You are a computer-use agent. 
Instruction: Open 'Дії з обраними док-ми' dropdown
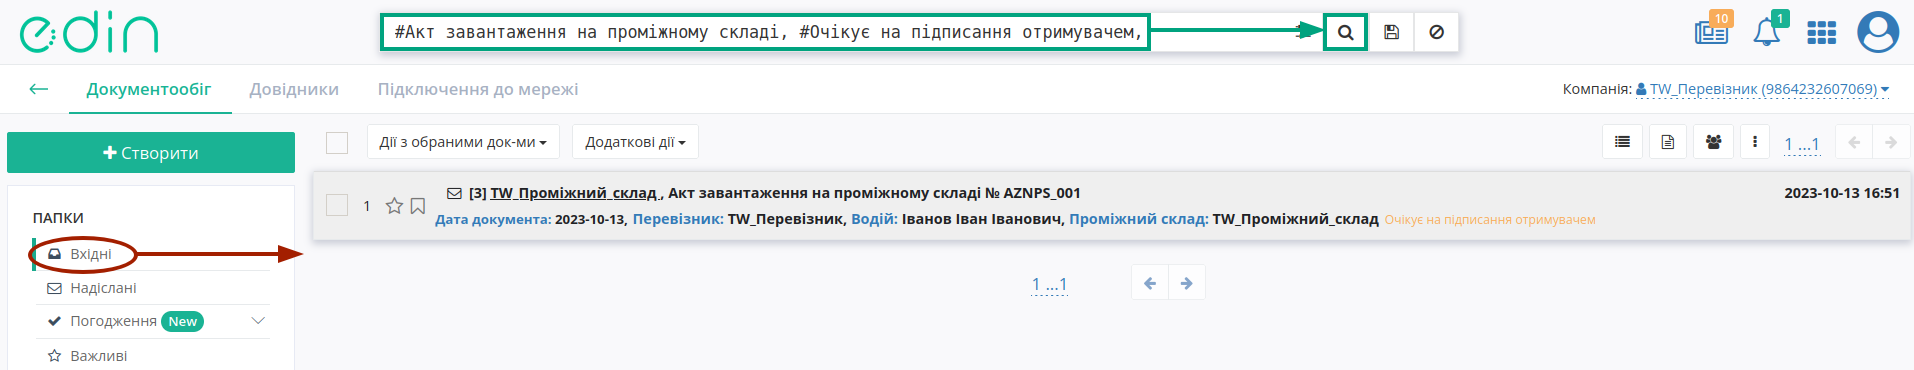tap(463, 142)
